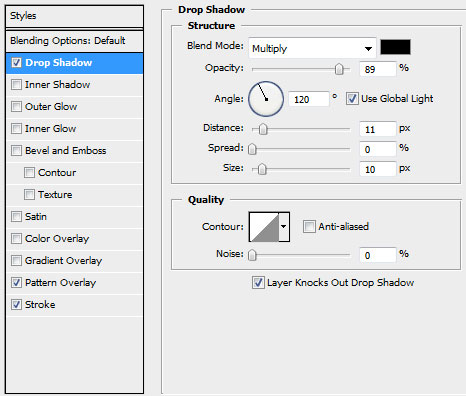Image resolution: width=466 pixels, height=396 pixels.
Task: Open the Inner Shadow settings row
Action: pos(74,85)
